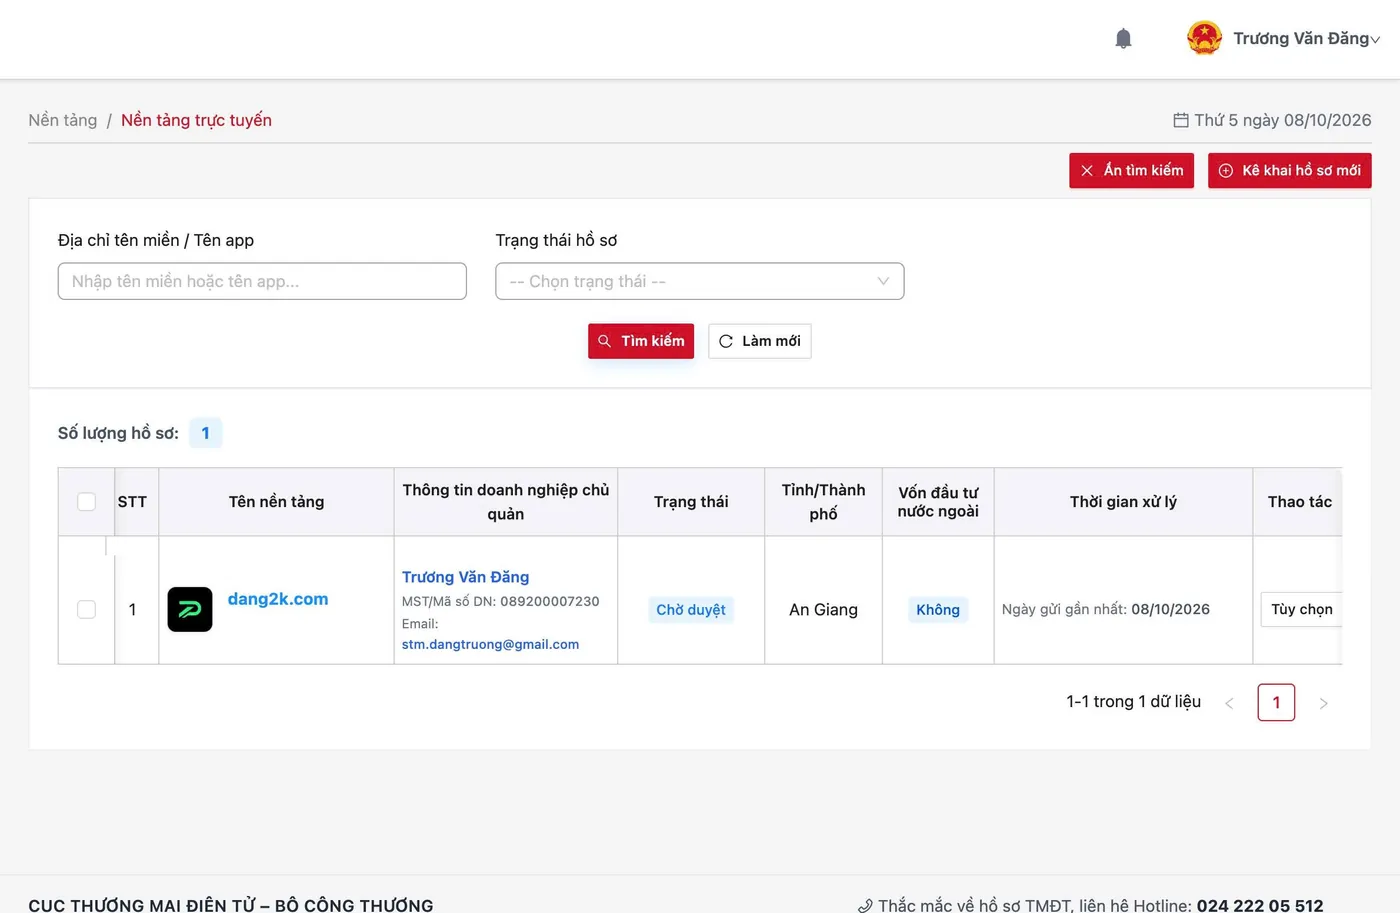This screenshot has width=1400, height=913.
Task: Click the 1-1 trong 1 dữ liệu text
Action: (x=1134, y=702)
